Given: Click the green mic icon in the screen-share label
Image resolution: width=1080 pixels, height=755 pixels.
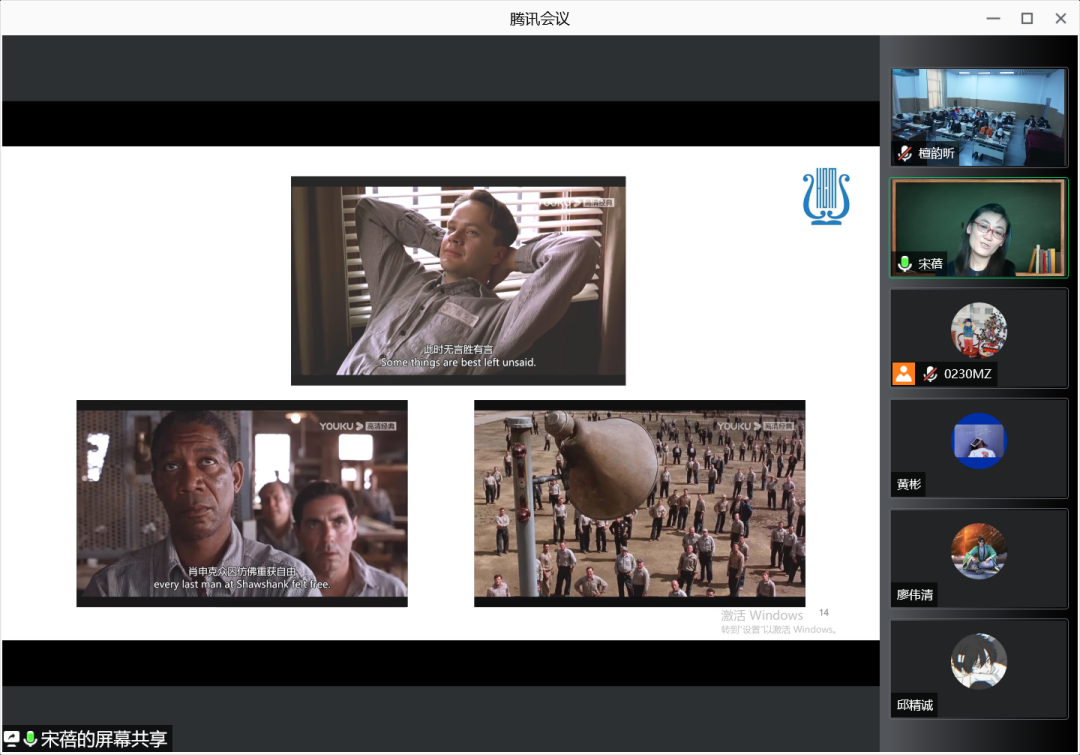Looking at the screenshot, I should point(30,739).
